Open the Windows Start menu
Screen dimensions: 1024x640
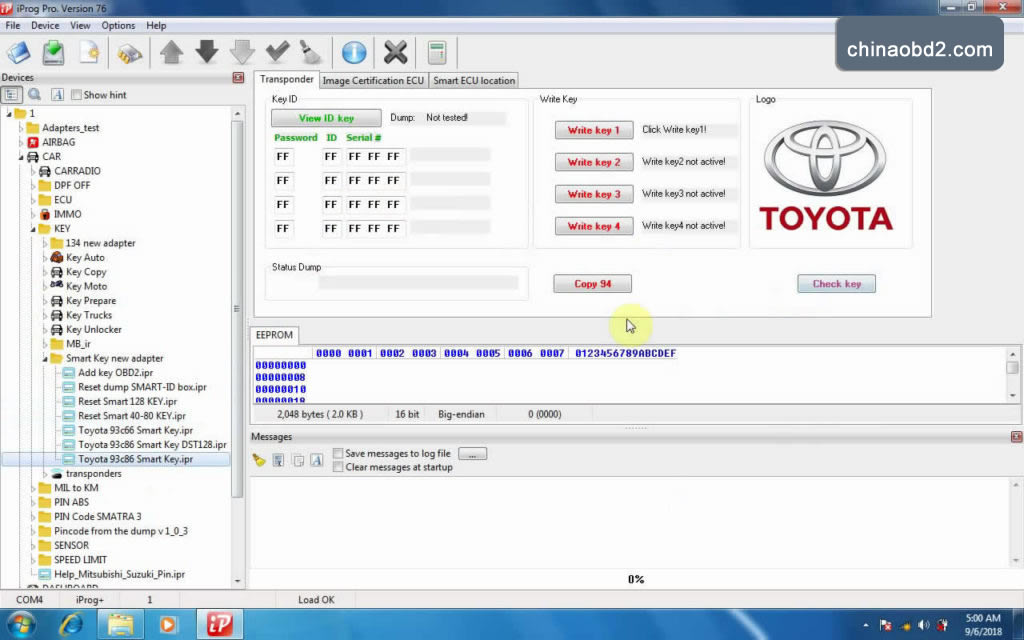pos(20,624)
